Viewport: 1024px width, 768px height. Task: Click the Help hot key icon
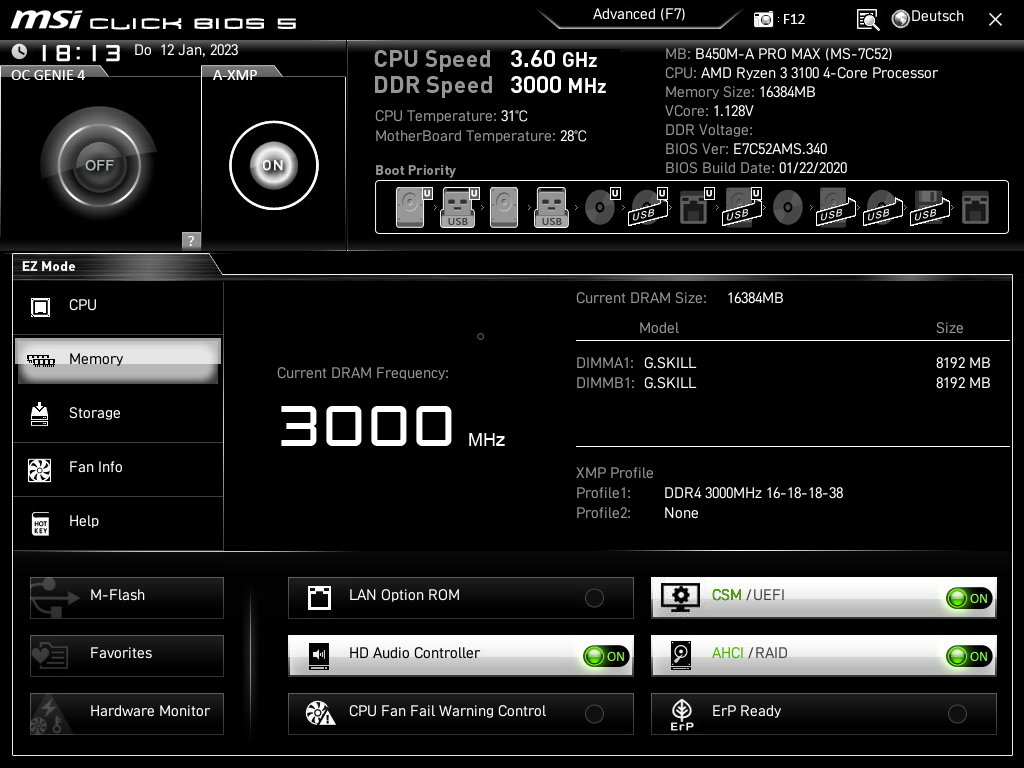pos(40,523)
